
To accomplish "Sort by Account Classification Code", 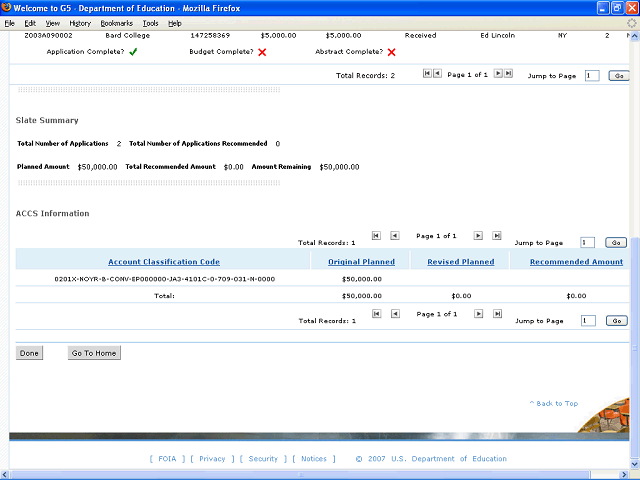I will 164,262.
